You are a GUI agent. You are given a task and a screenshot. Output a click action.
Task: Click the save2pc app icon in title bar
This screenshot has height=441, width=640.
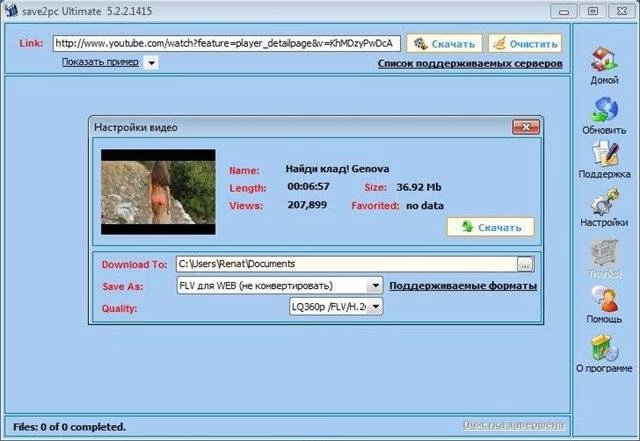click(x=11, y=10)
